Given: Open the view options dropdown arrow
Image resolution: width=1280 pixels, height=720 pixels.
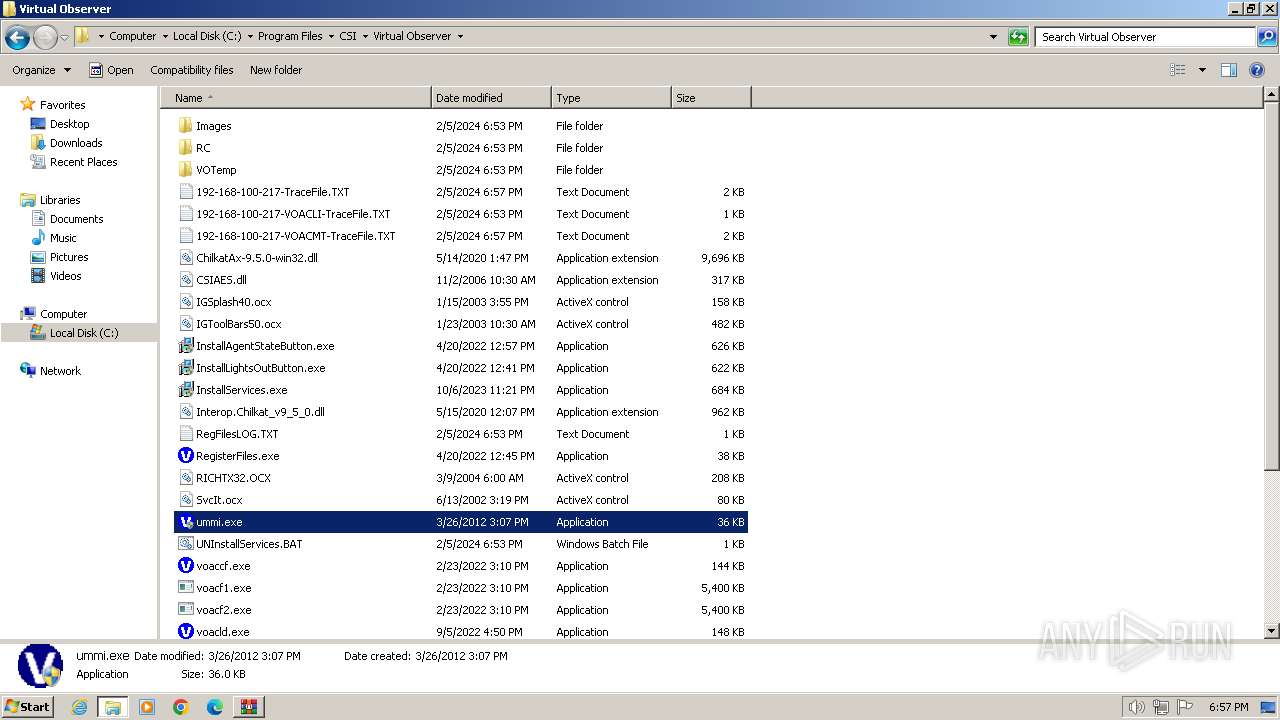Looking at the screenshot, I should [1202, 70].
